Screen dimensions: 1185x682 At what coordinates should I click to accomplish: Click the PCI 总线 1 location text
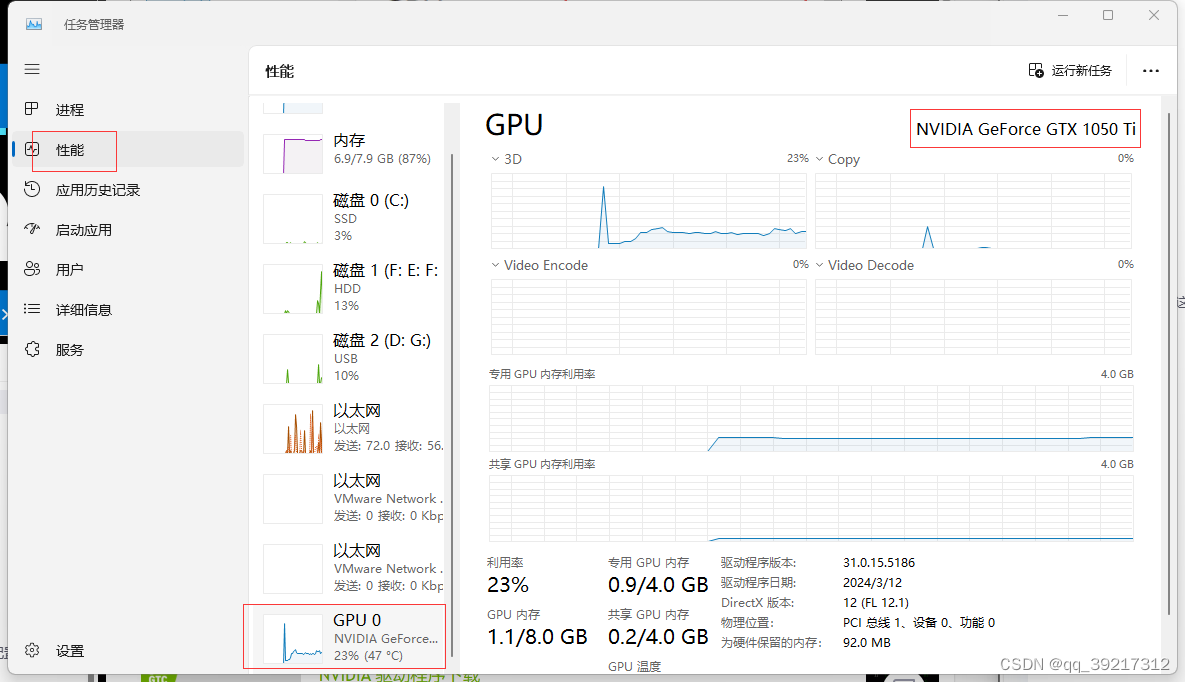(x=919, y=622)
